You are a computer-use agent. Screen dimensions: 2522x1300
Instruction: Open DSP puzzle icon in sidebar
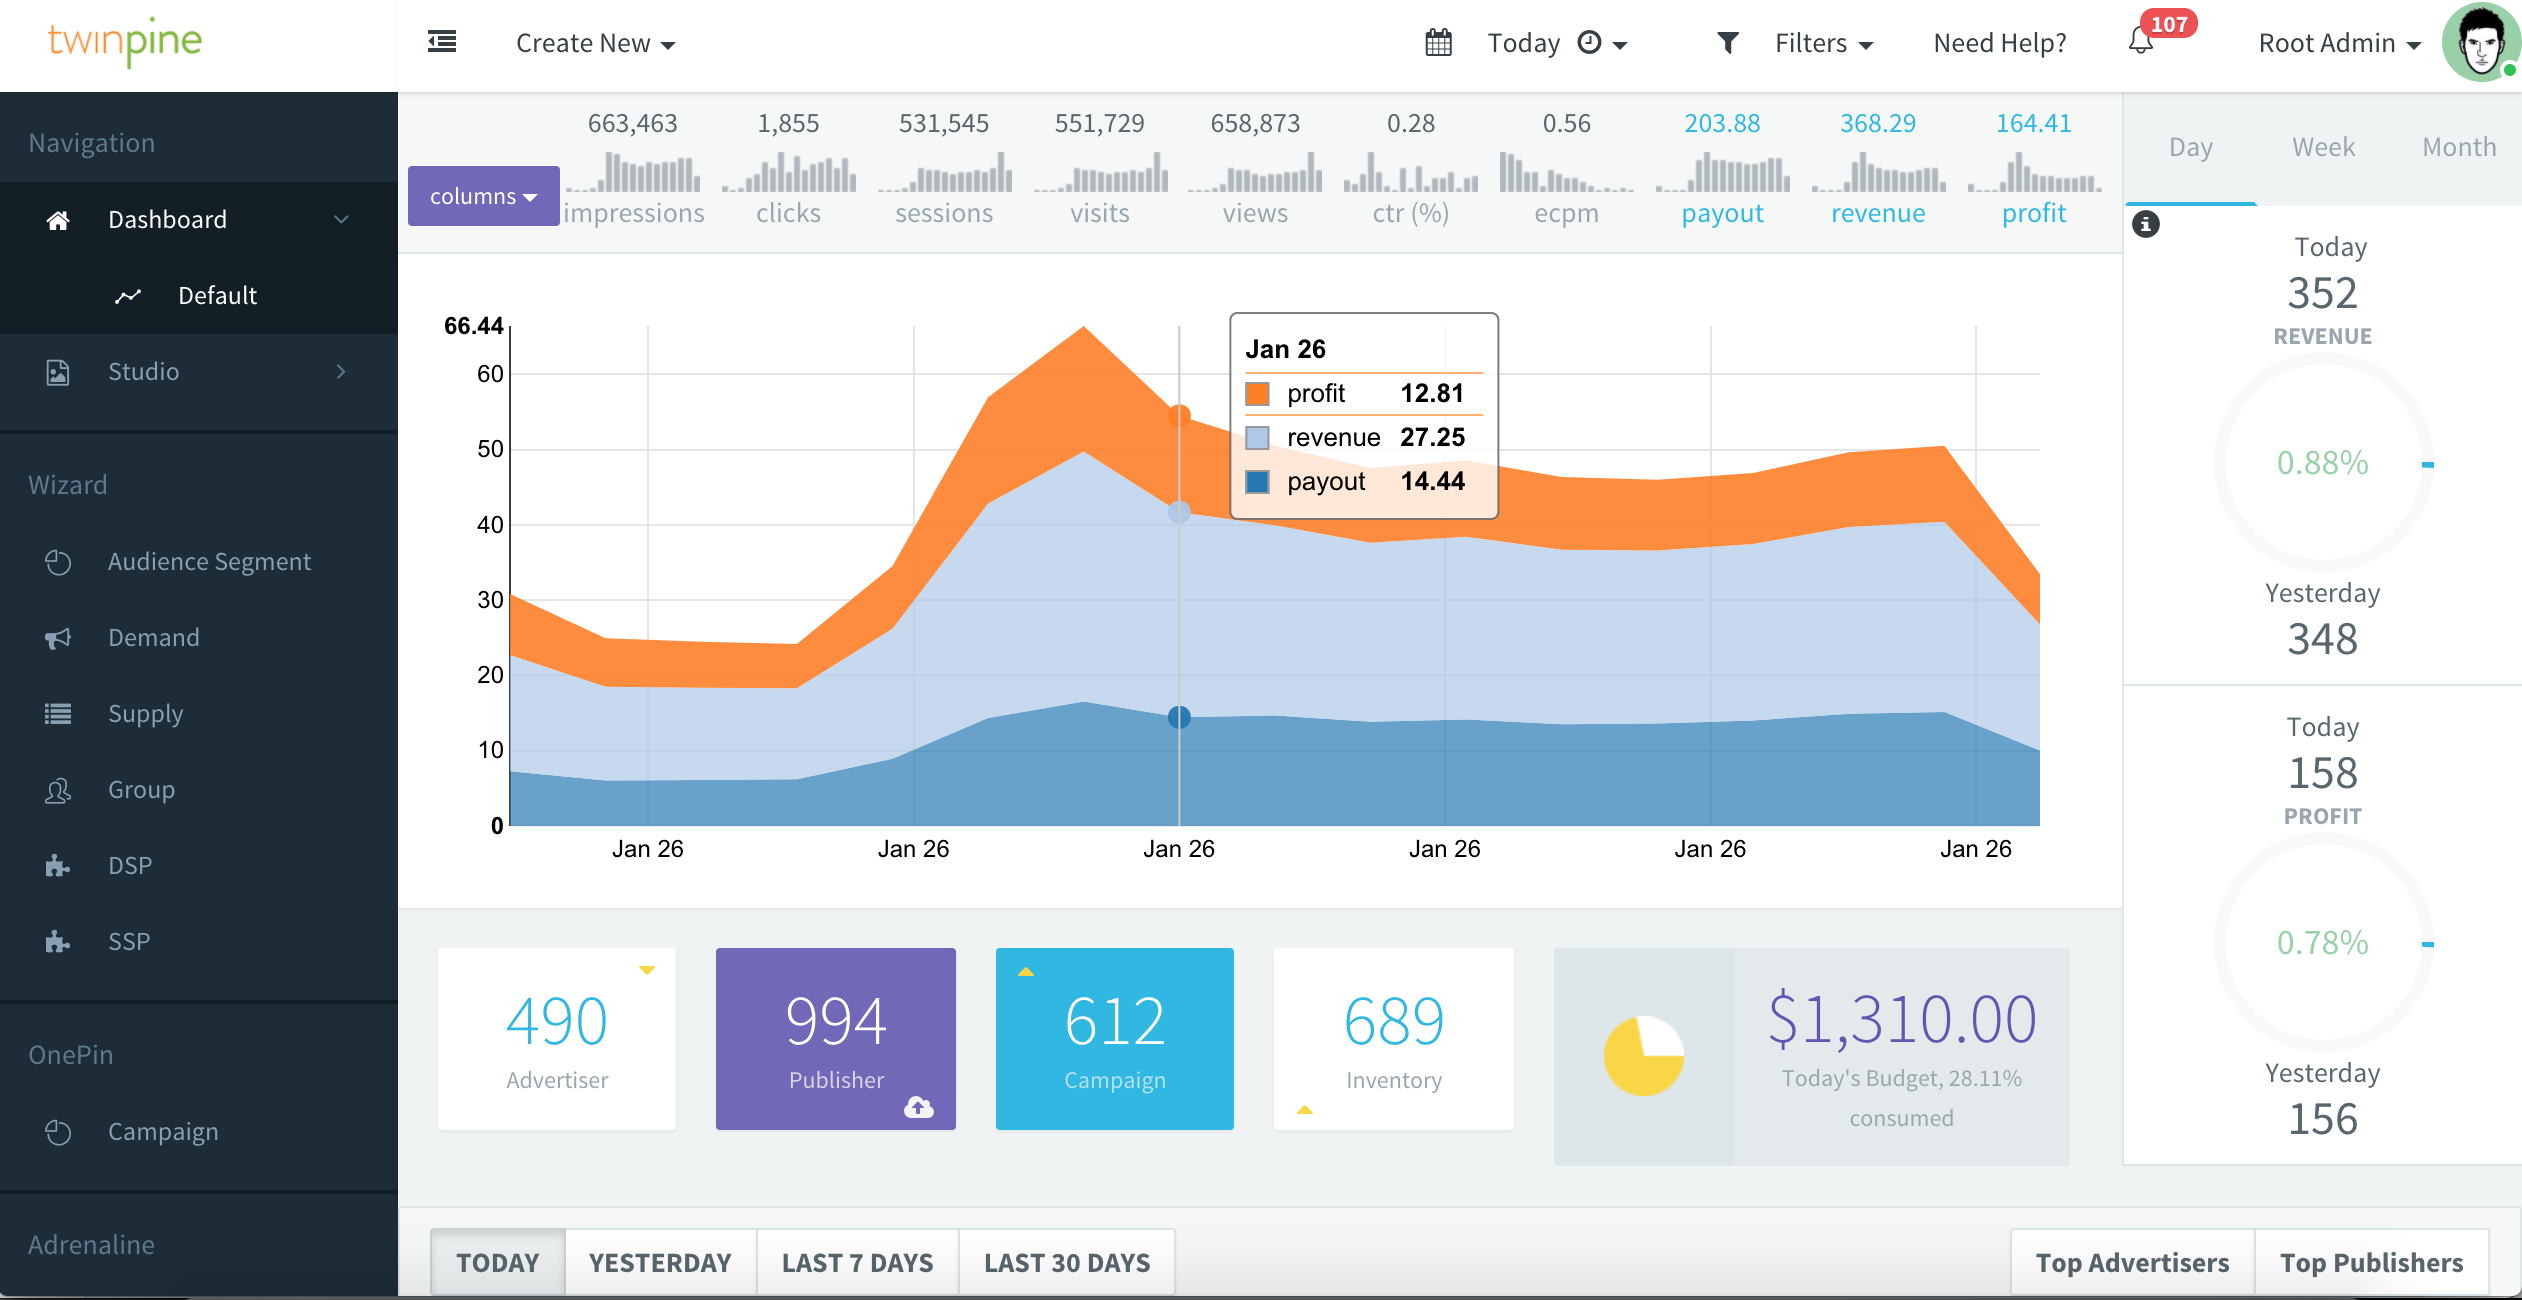(58, 865)
